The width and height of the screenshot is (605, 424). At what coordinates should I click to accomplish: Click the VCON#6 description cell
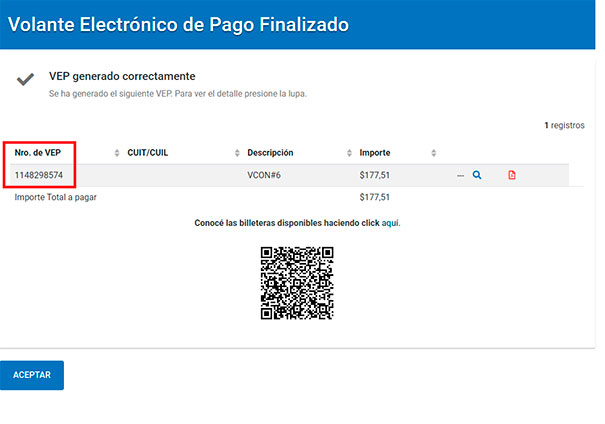tap(264, 175)
